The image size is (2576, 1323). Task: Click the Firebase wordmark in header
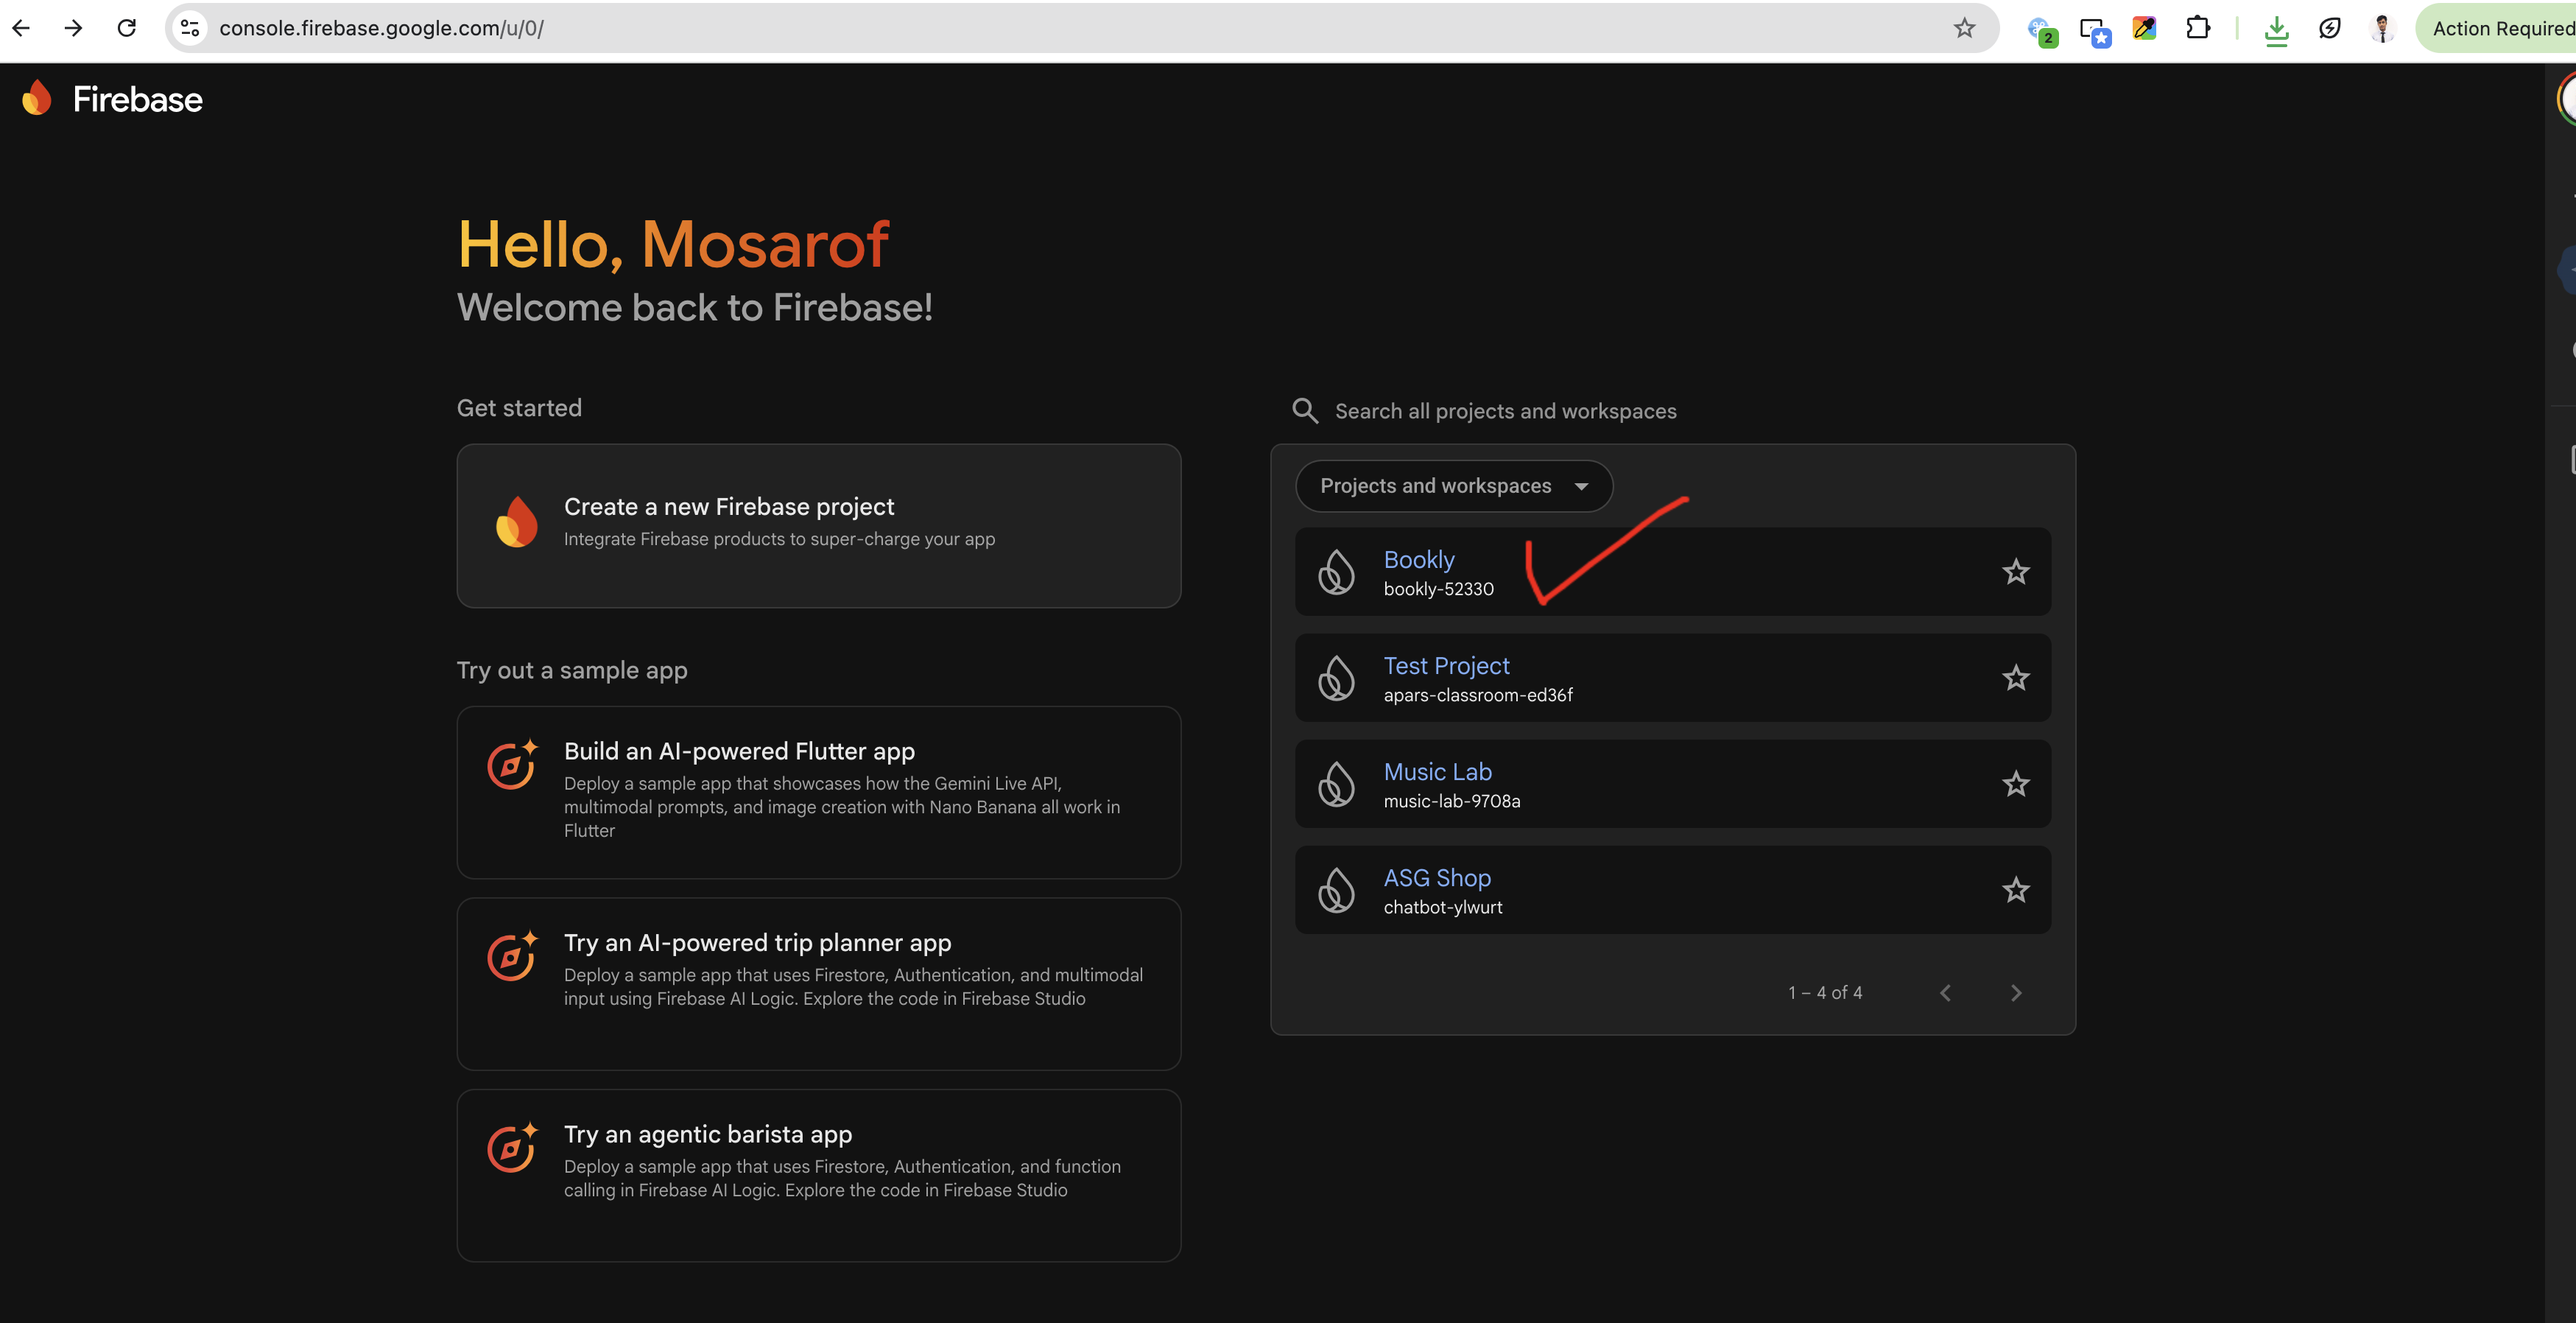pos(138,99)
